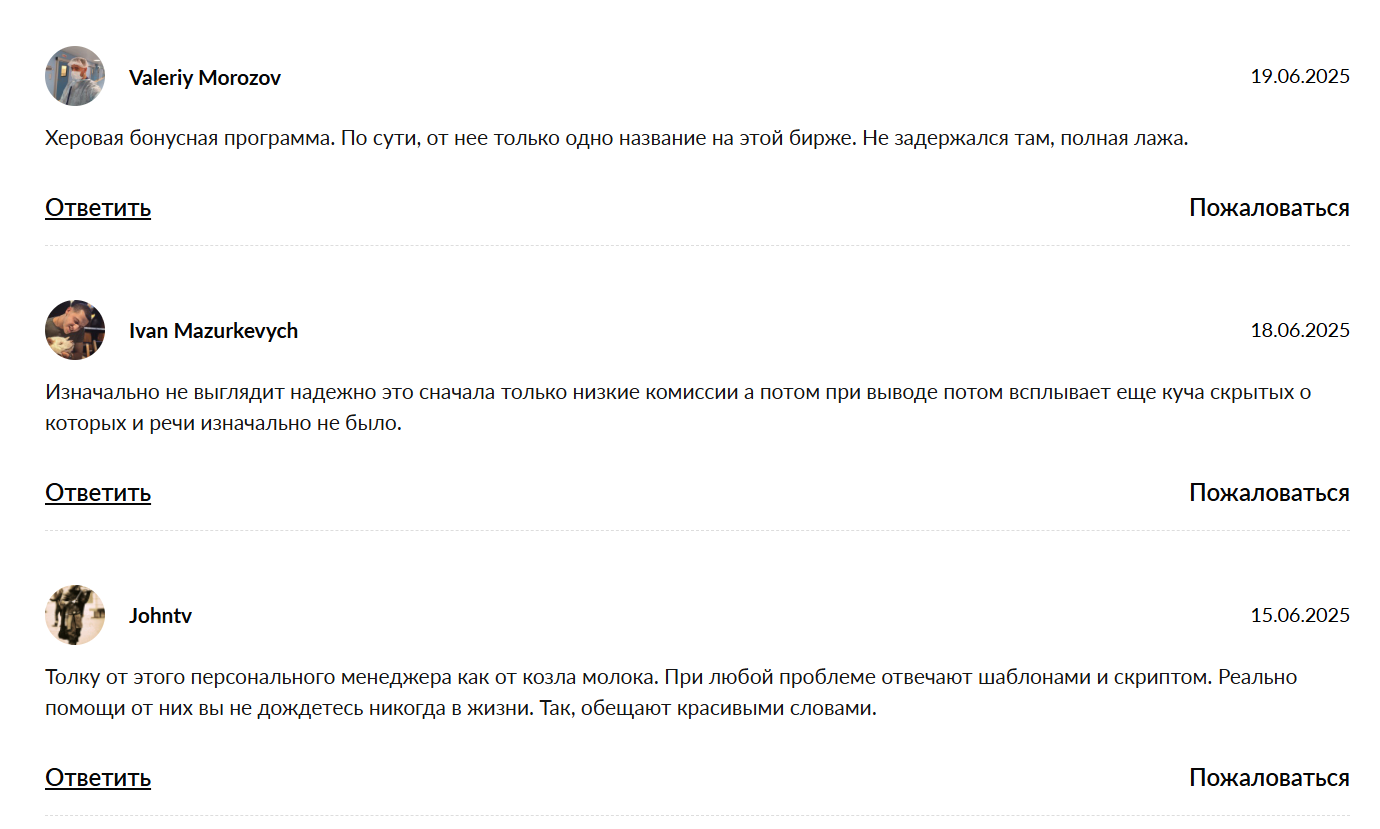
Task: Select the username Valeriy Morozov
Action: tap(205, 77)
